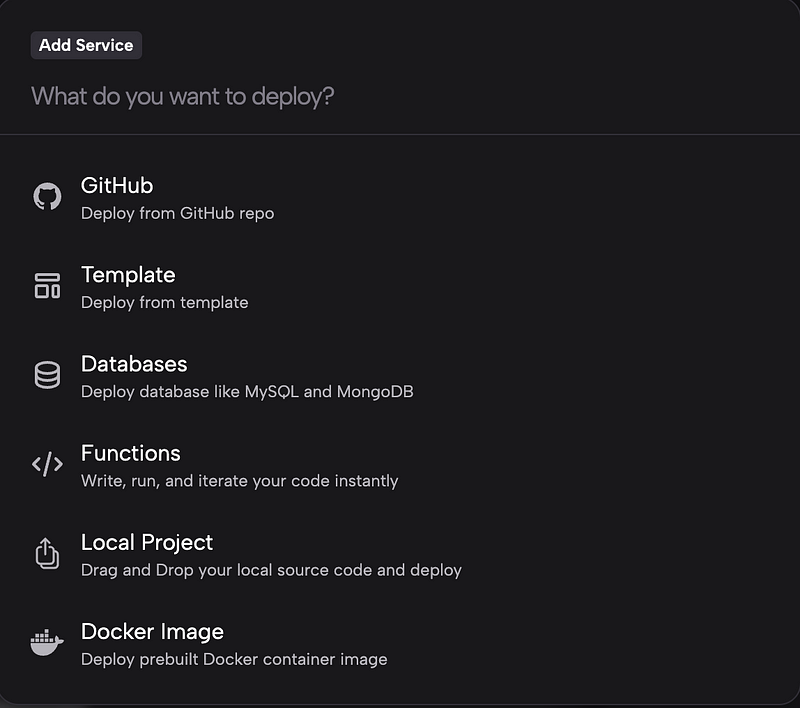Viewport: 800px width, 708px height.
Task: Click the Add Service label badge
Action: coord(86,45)
